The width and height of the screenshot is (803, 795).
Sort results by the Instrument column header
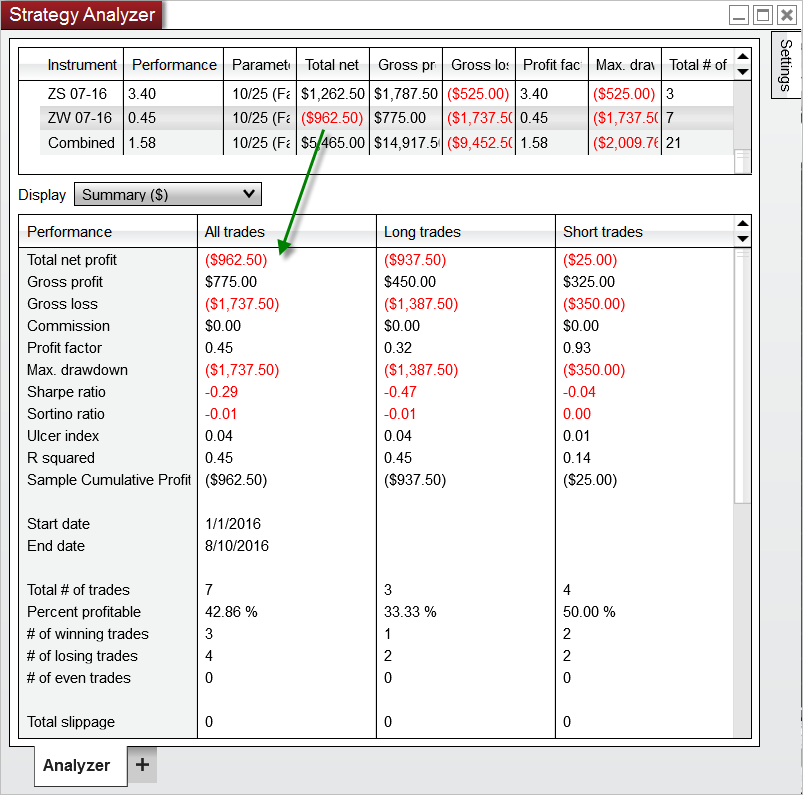pyautogui.click(x=82, y=64)
